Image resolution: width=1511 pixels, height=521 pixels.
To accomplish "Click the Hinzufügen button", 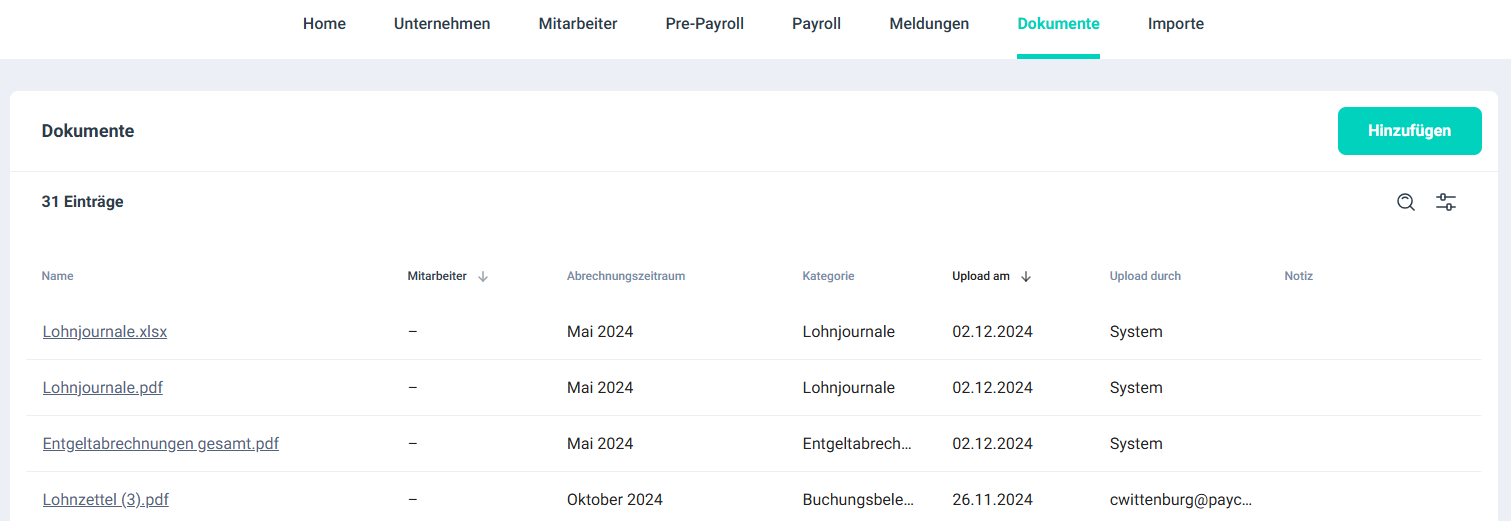I will 1410,131.
